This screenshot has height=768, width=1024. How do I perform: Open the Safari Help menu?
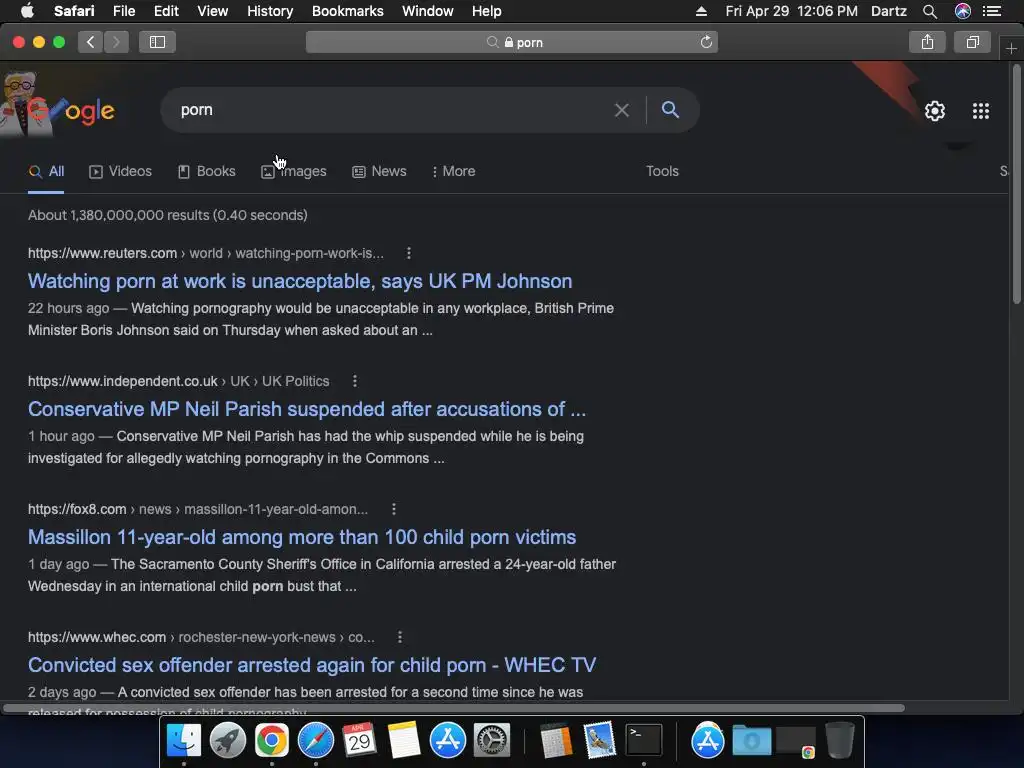click(x=487, y=11)
